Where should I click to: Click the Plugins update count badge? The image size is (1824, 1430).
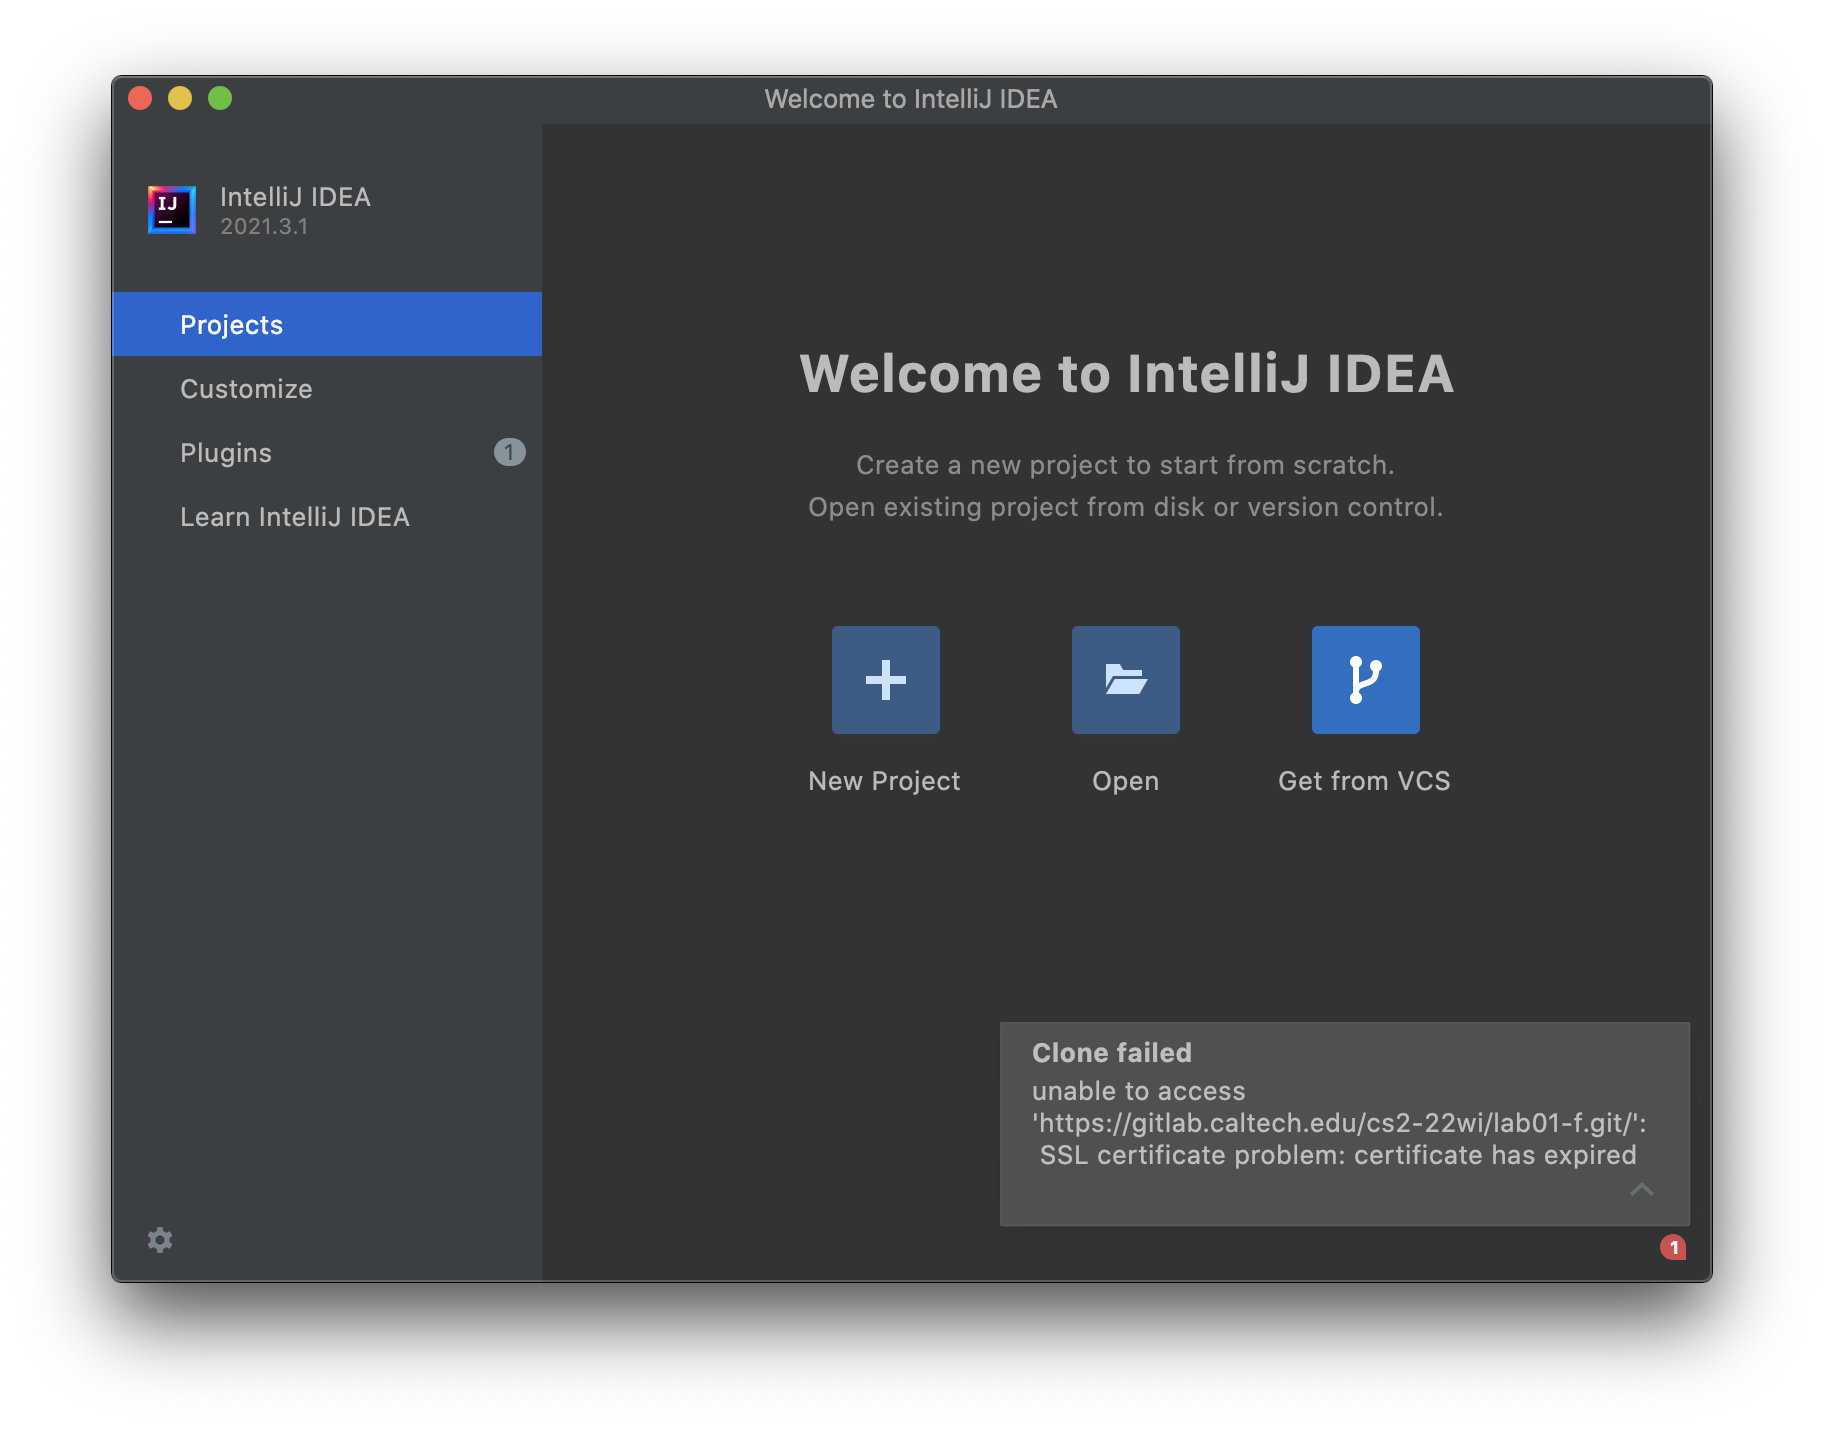click(x=509, y=452)
